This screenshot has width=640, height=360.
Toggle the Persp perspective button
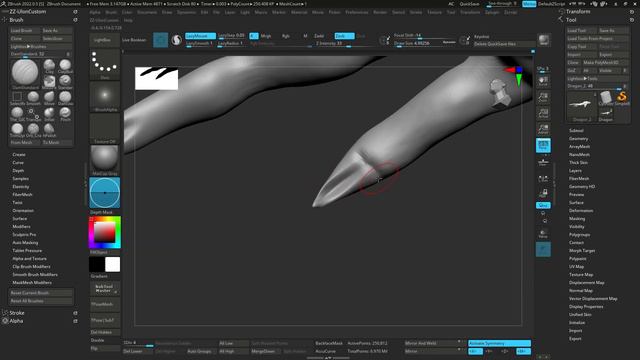coord(543,145)
